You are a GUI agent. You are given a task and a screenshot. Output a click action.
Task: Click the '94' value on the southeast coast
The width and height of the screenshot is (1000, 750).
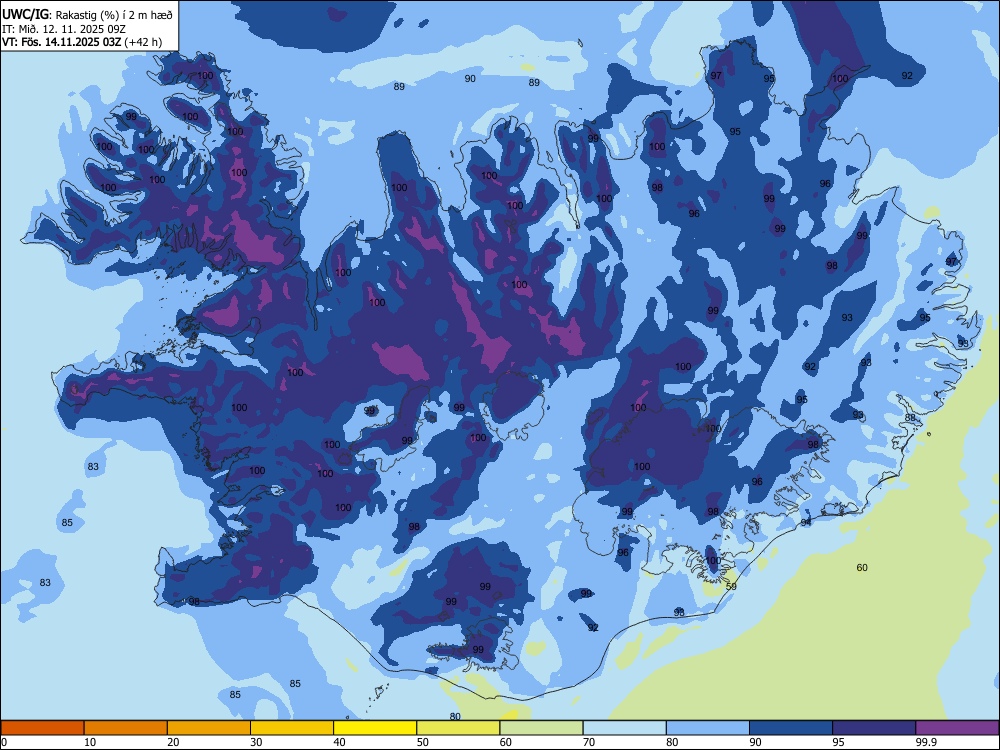point(806,522)
